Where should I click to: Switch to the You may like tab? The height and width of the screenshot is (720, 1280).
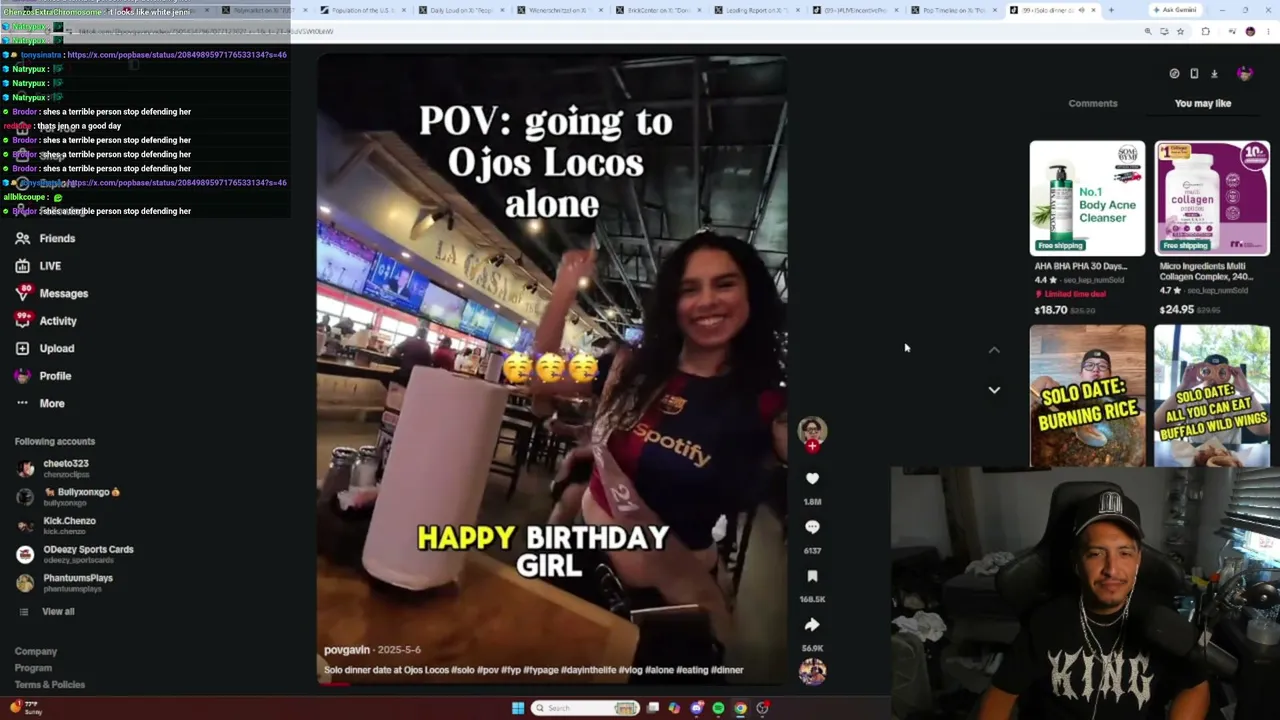(x=1203, y=103)
